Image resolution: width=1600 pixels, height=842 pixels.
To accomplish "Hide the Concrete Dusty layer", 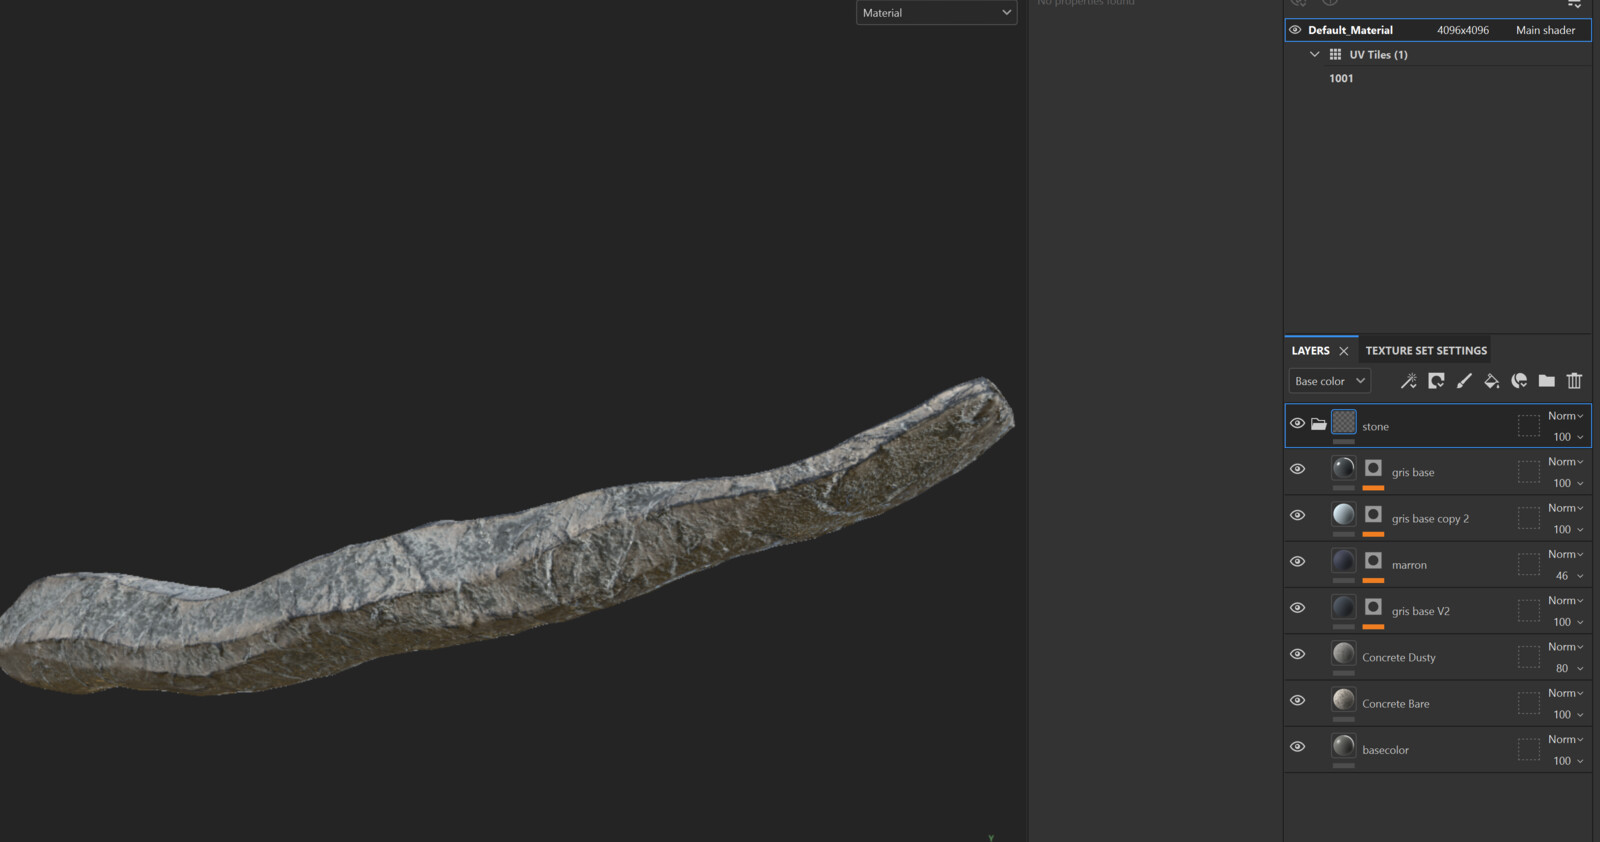I will 1298,654.
